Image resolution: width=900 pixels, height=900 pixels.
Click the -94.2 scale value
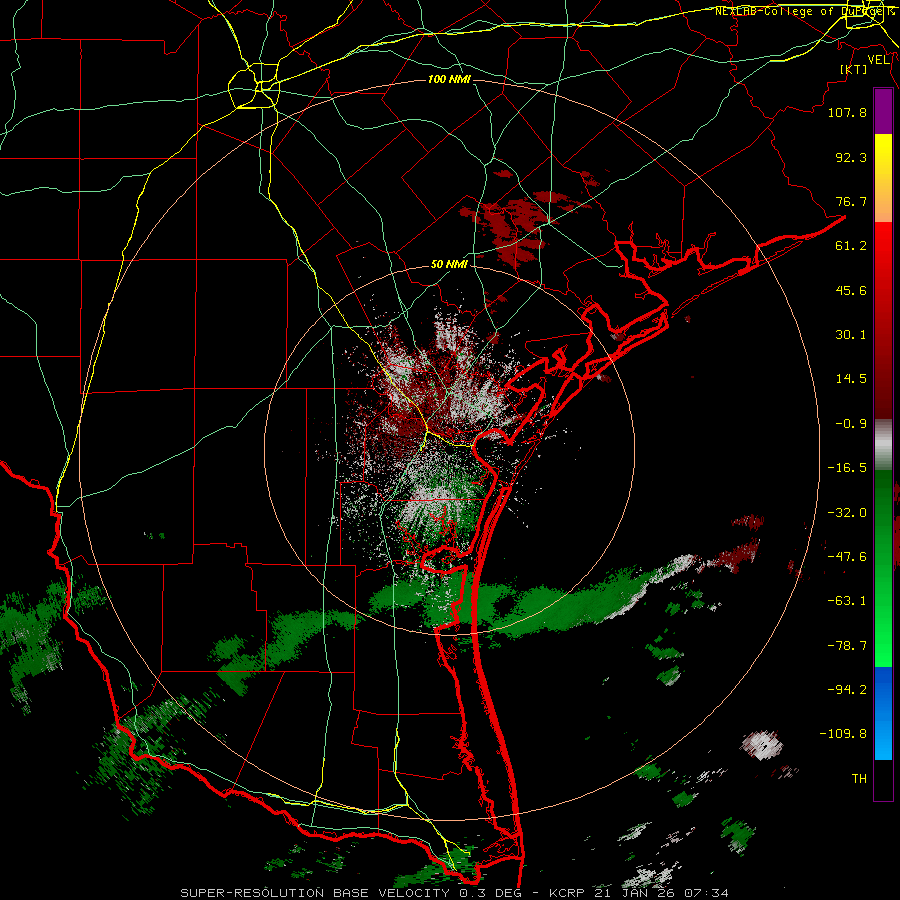[847, 690]
